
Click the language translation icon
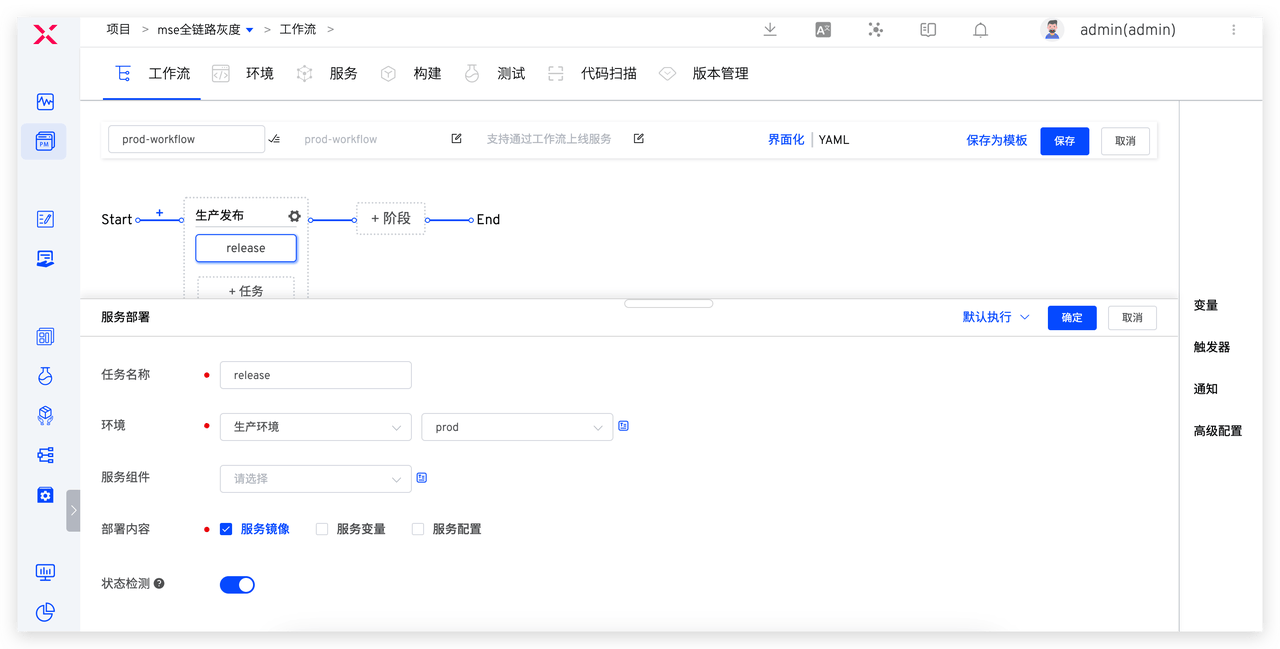click(823, 30)
